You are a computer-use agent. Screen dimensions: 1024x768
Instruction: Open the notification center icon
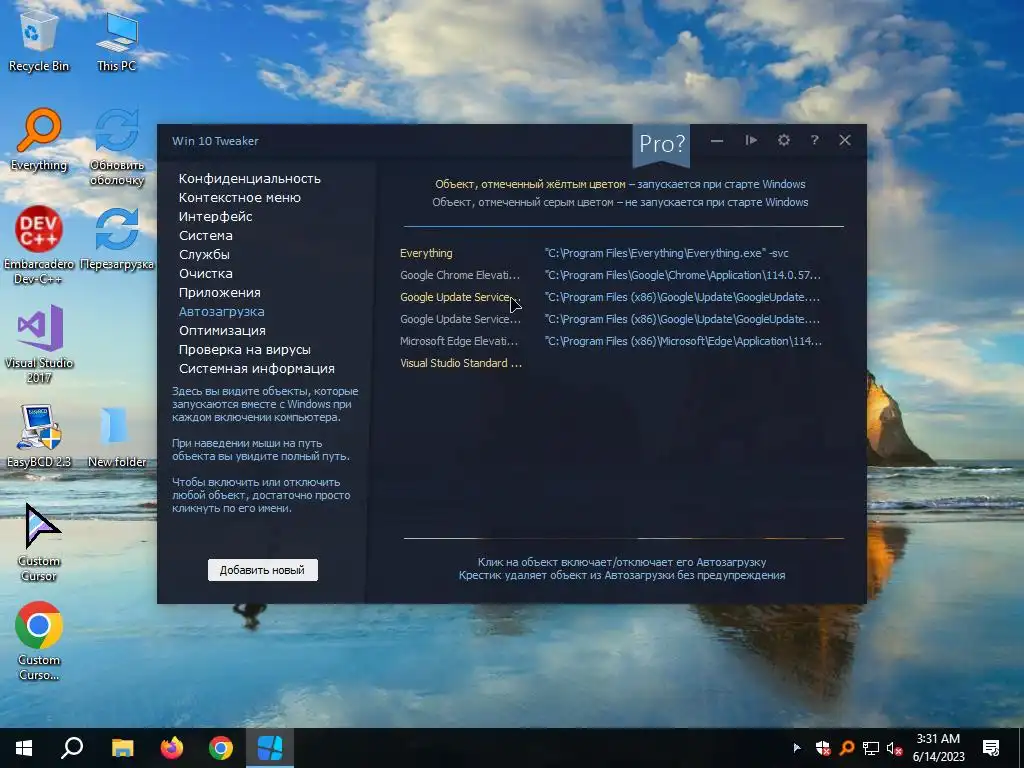point(991,748)
